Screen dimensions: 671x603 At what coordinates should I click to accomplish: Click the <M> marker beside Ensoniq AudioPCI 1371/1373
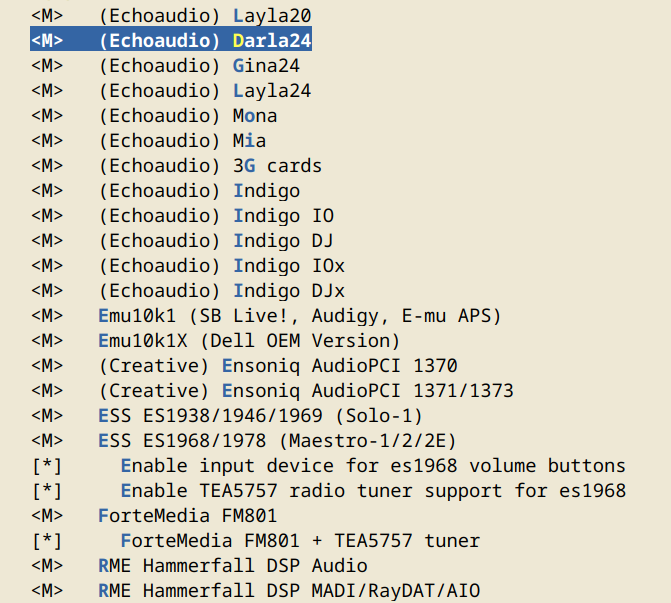46,391
